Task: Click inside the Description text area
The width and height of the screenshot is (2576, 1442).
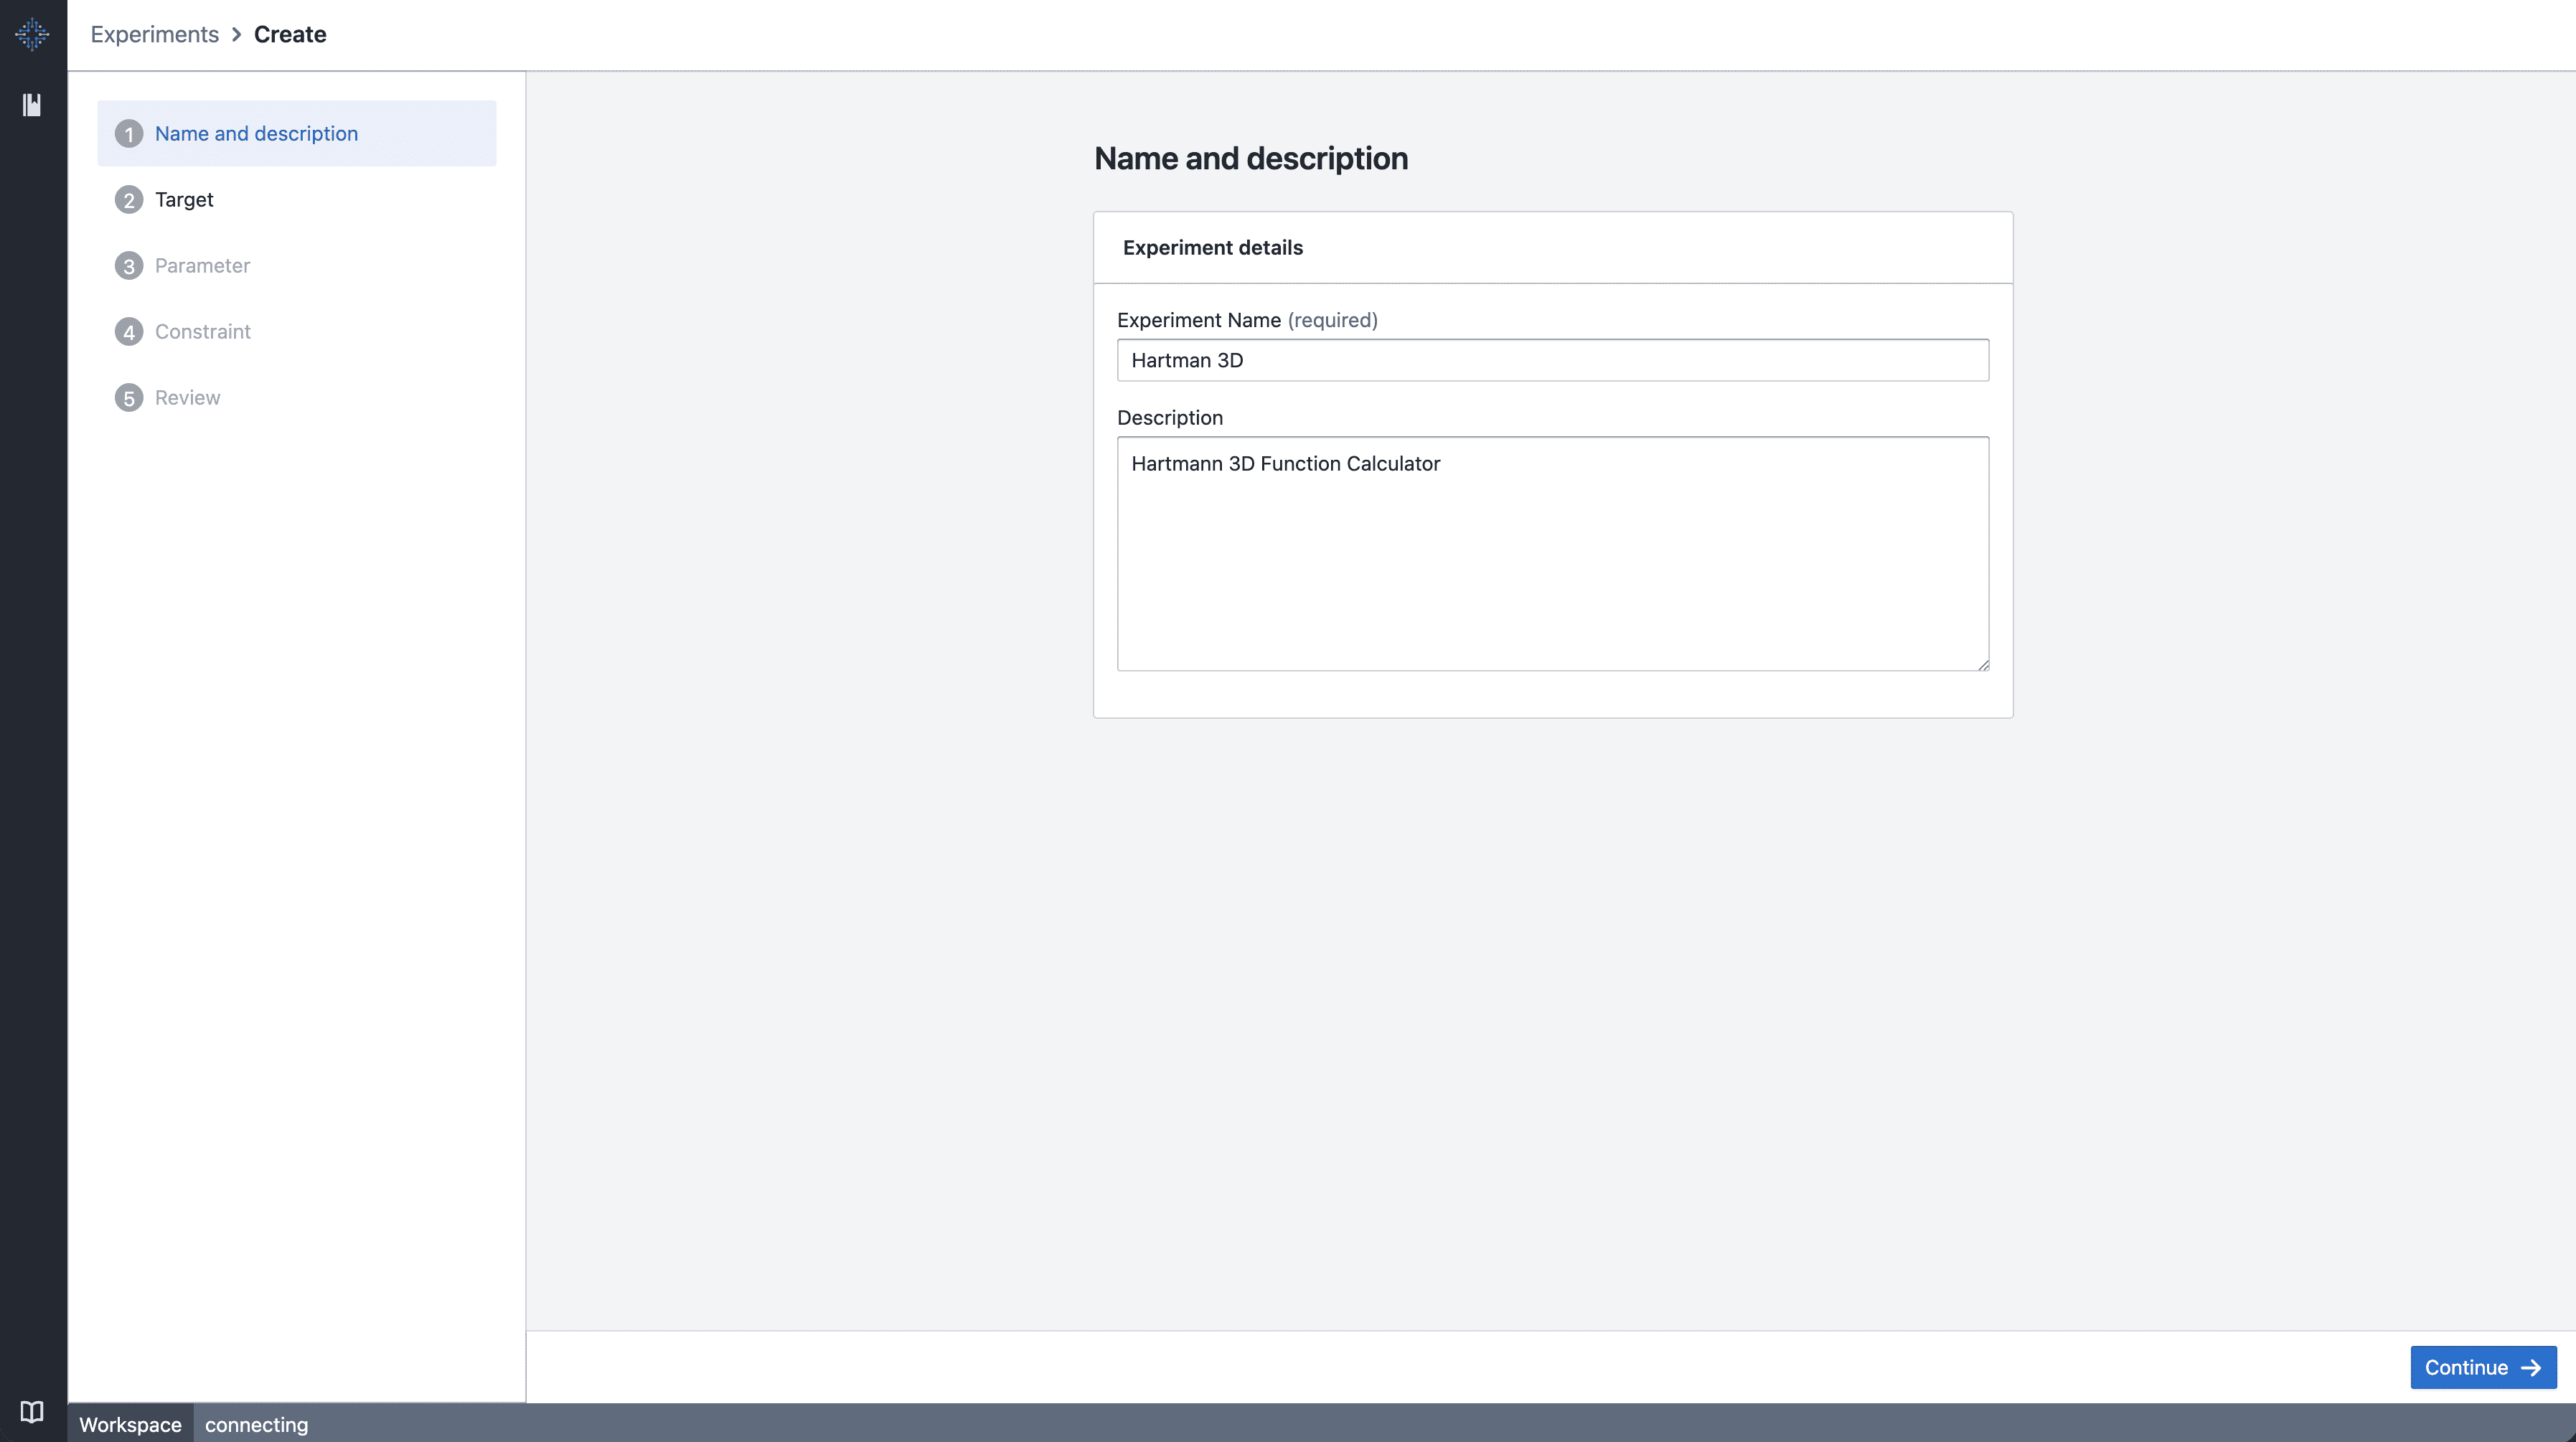Action: click(x=1552, y=554)
